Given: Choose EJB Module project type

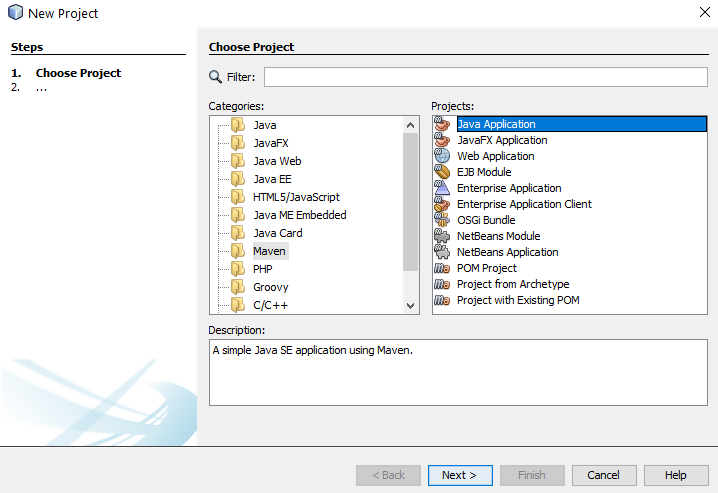Looking at the screenshot, I should pos(484,172).
